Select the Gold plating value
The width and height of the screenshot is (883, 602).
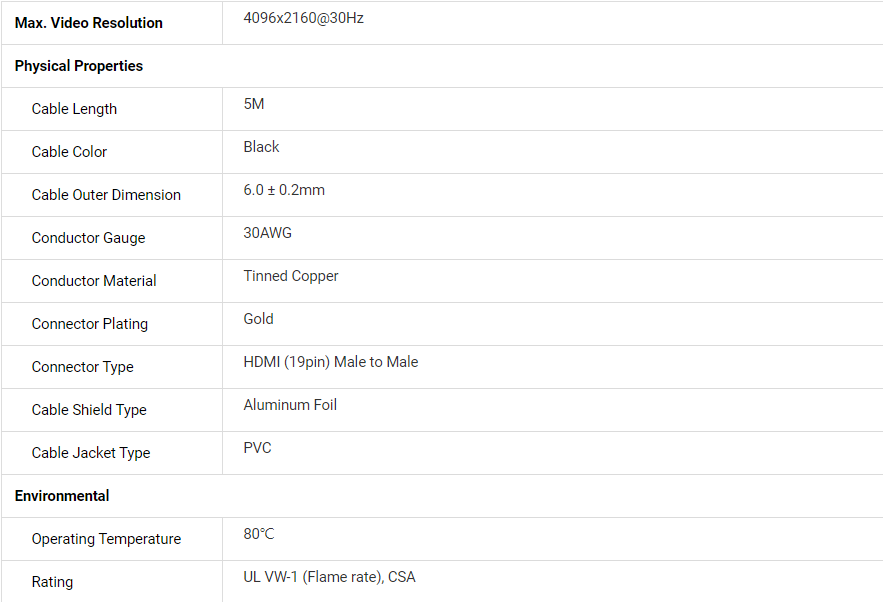(x=258, y=319)
